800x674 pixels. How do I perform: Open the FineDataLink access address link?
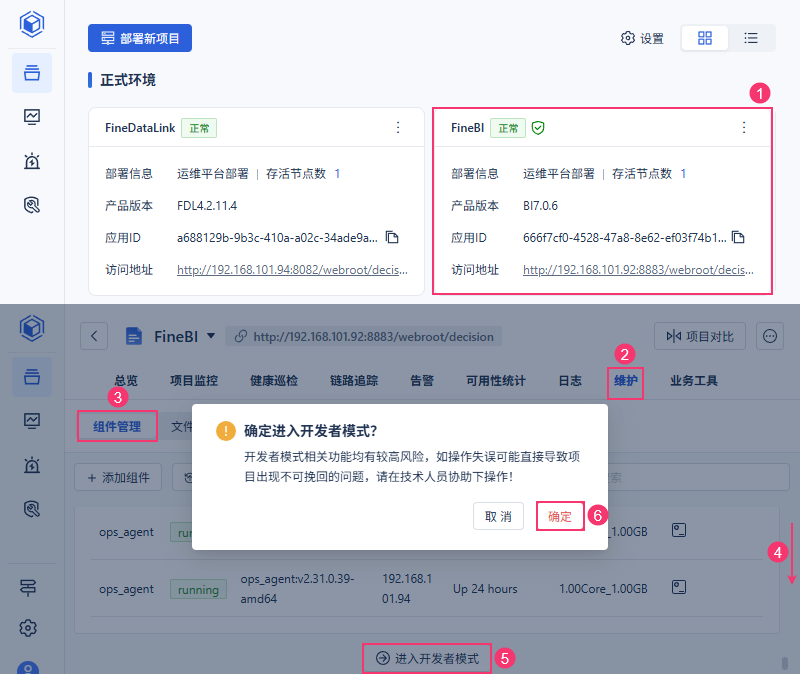292,270
